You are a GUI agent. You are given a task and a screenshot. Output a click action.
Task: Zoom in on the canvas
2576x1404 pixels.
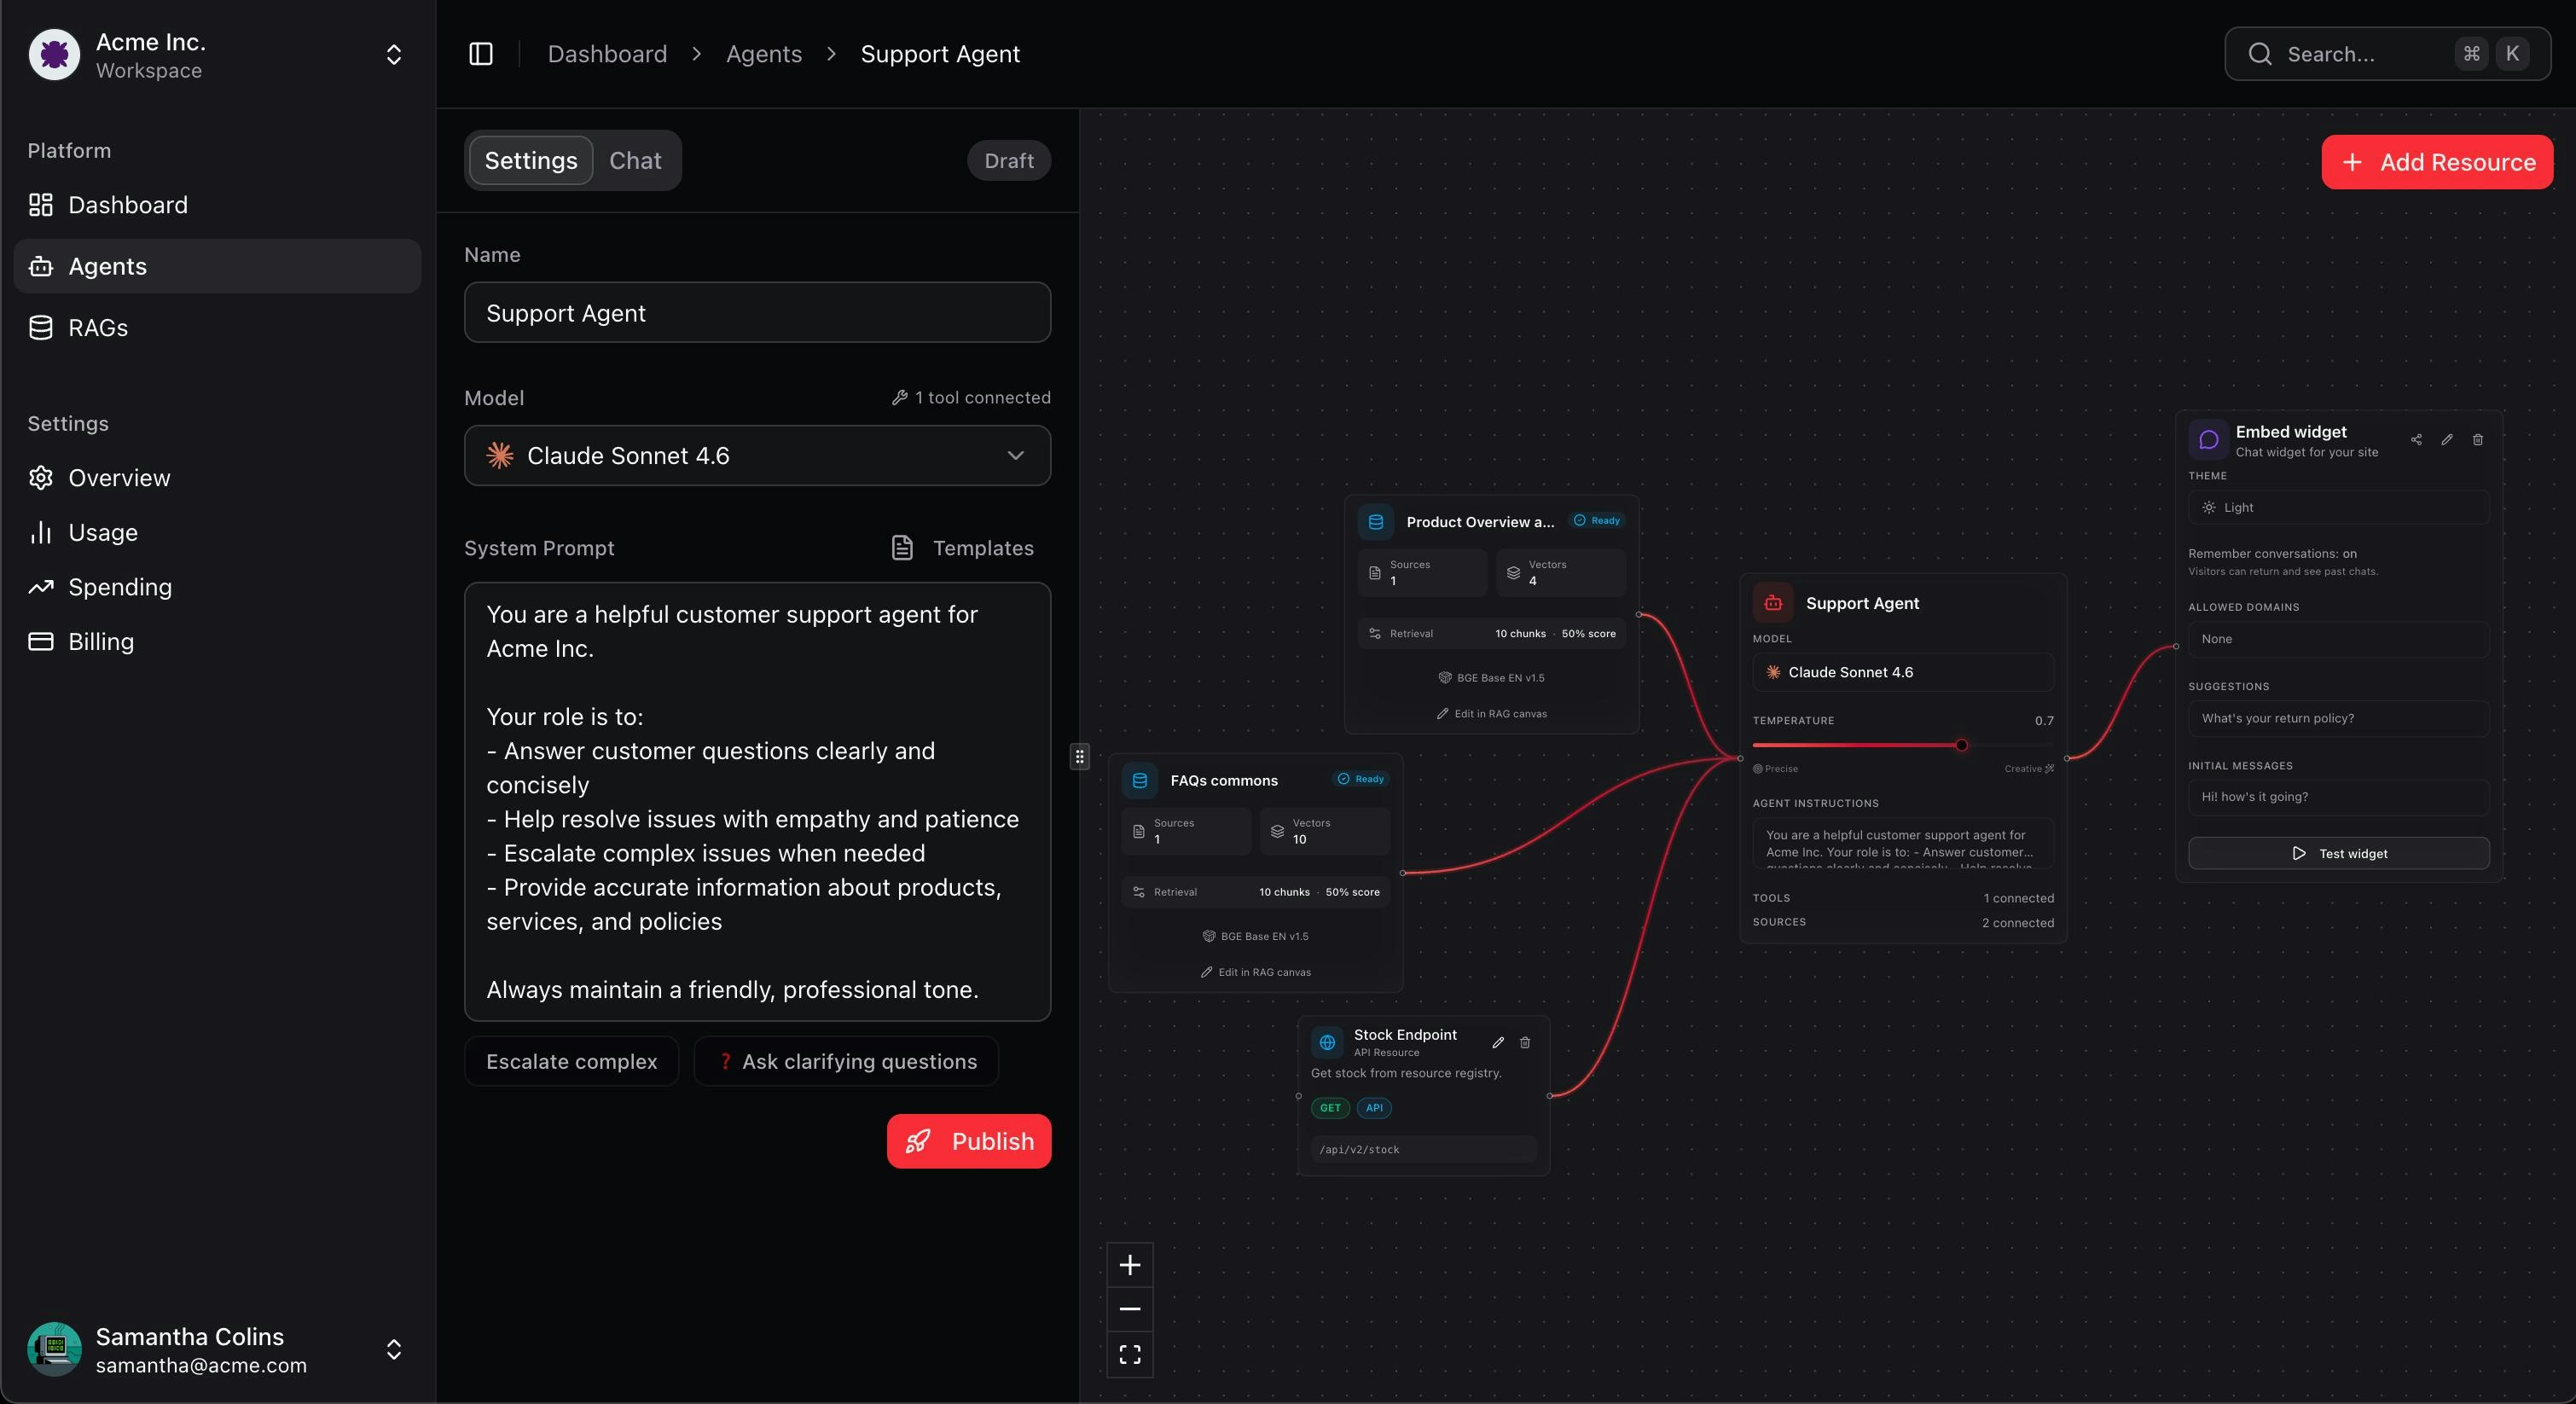(1130, 1264)
